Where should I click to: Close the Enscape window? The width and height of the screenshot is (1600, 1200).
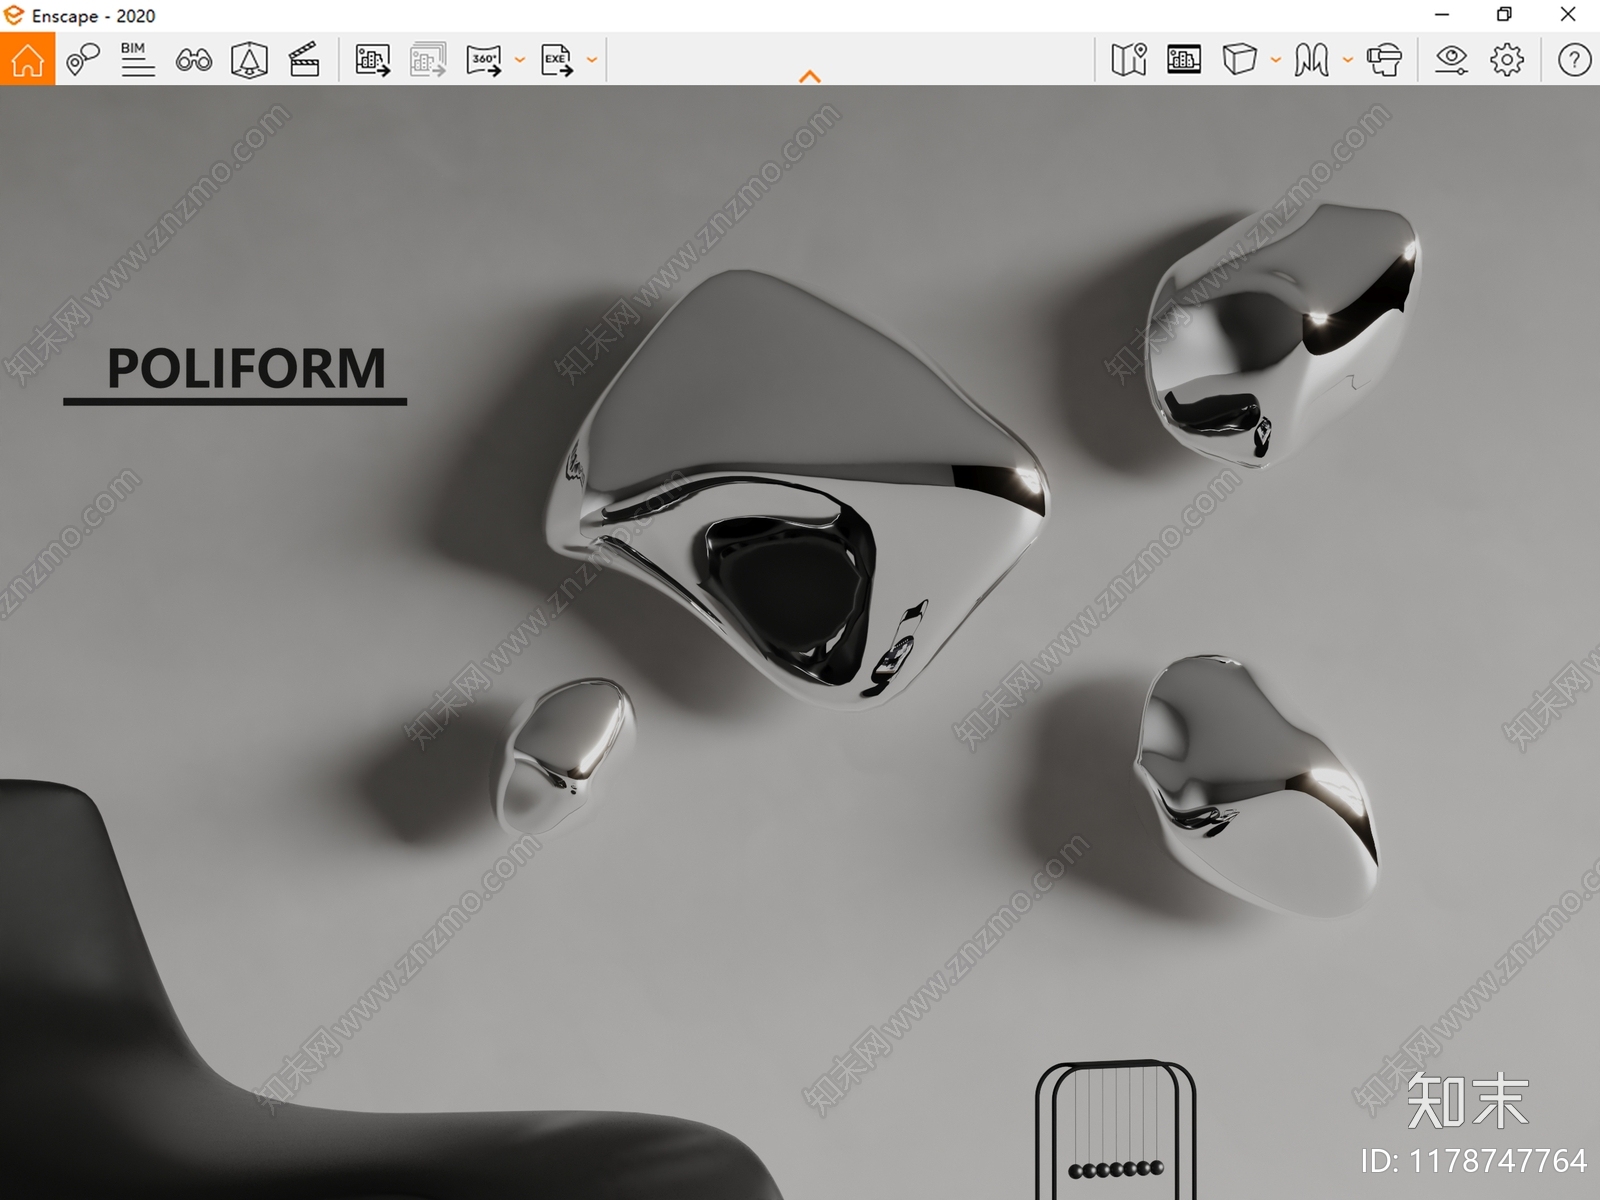(1568, 15)
